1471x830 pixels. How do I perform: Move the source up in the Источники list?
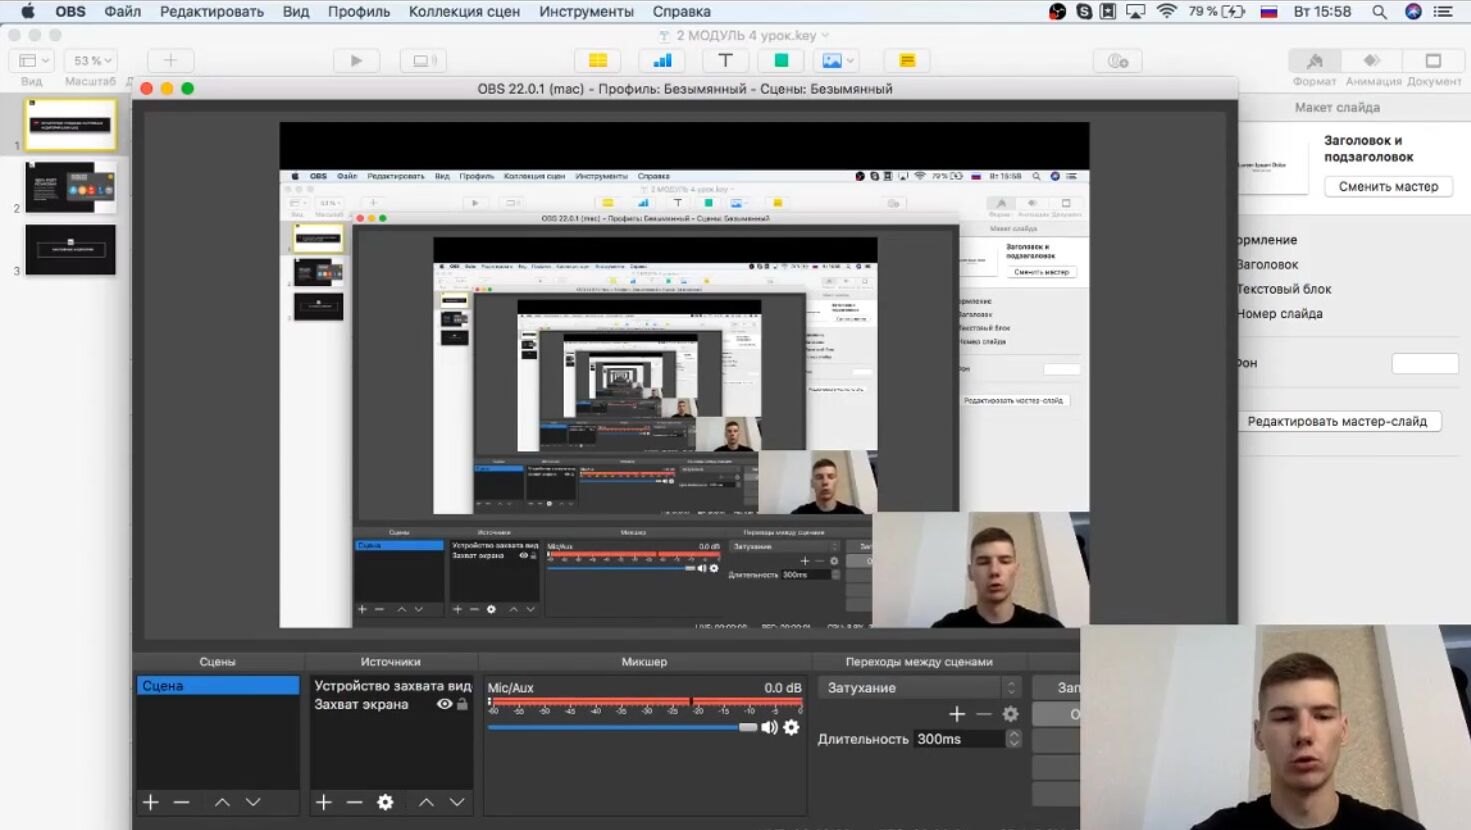[x=426, y=802]
